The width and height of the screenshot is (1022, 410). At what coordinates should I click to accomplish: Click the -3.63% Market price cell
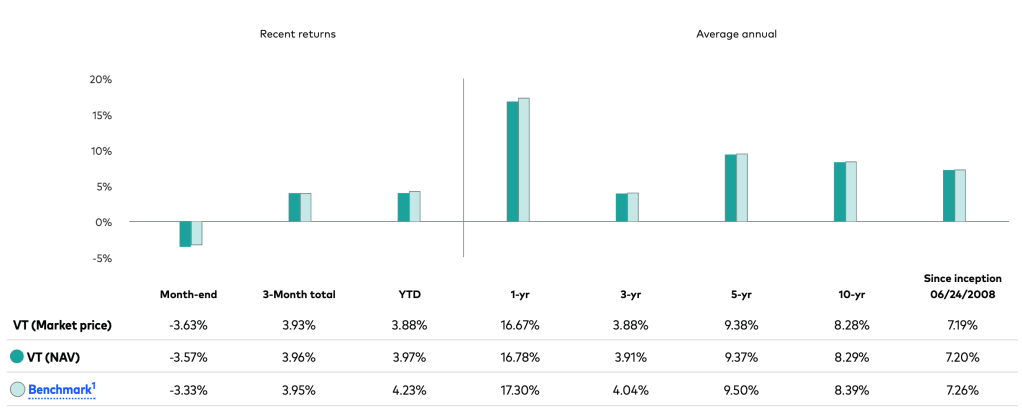click(188, 325)
